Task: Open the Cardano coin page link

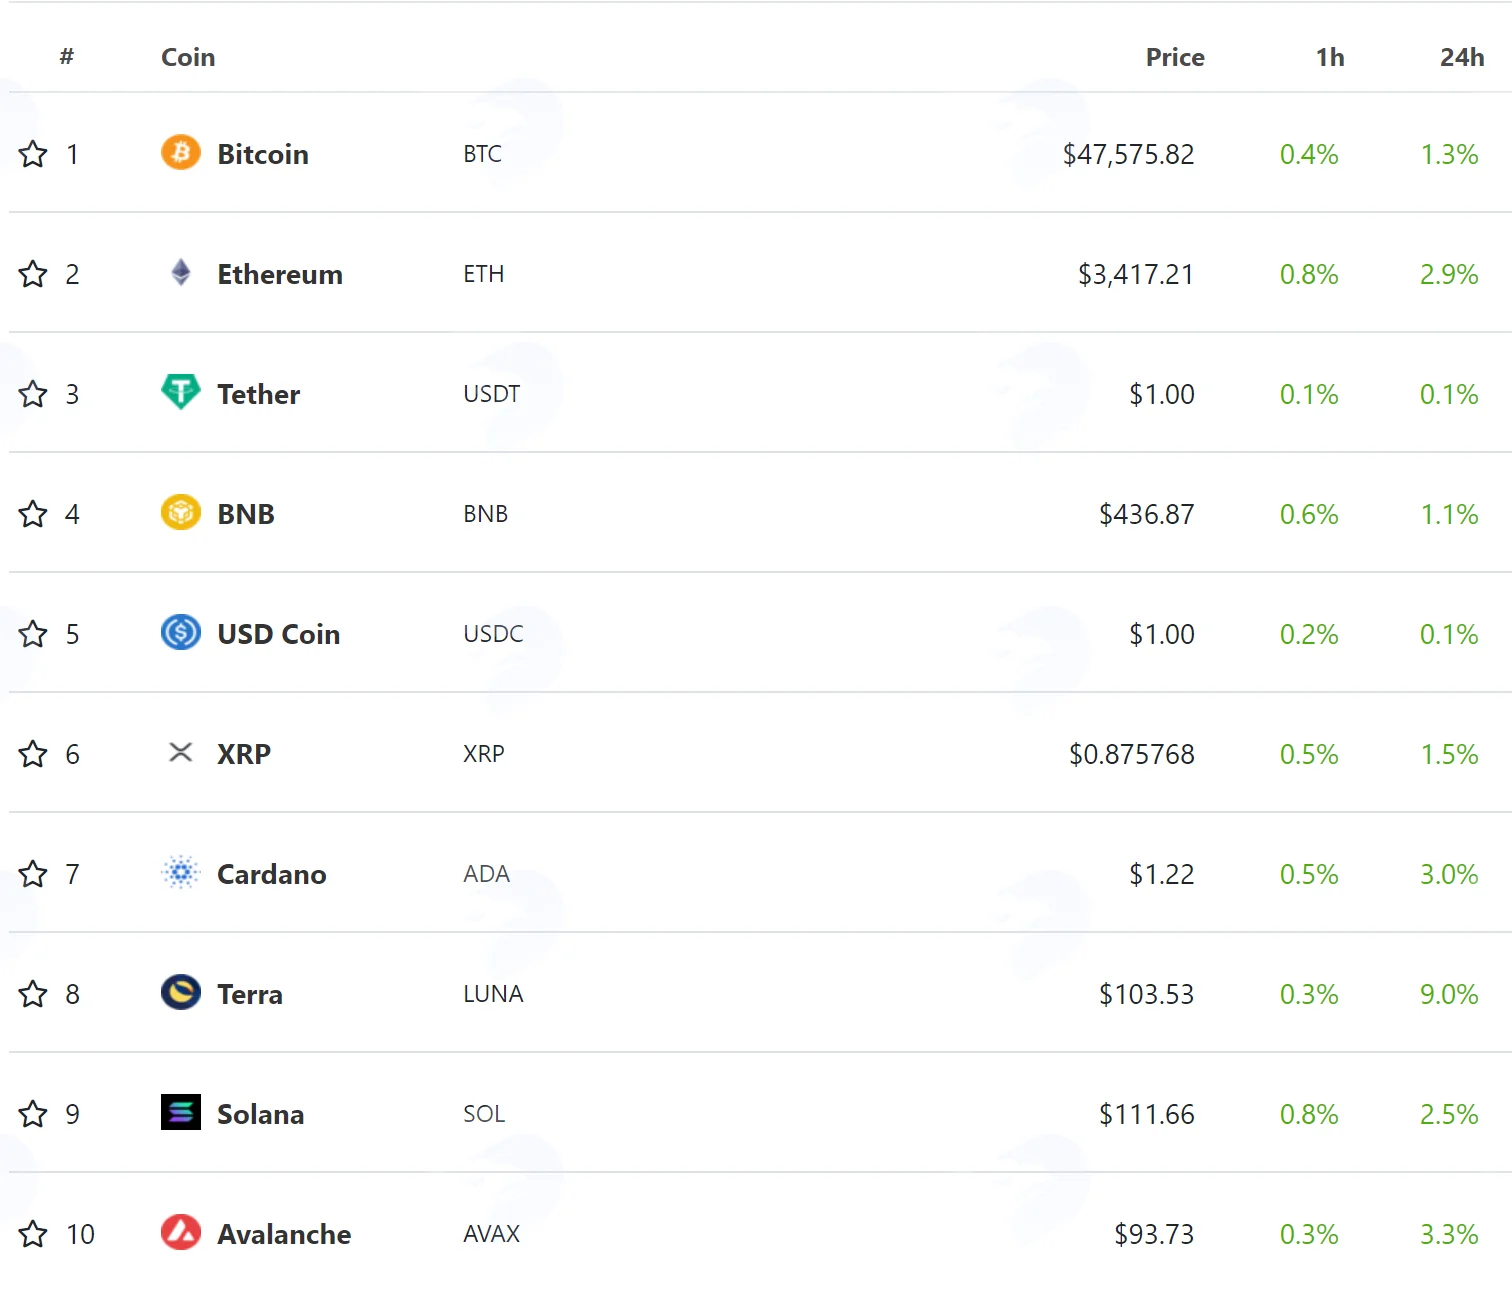Action: pos(272,874)
